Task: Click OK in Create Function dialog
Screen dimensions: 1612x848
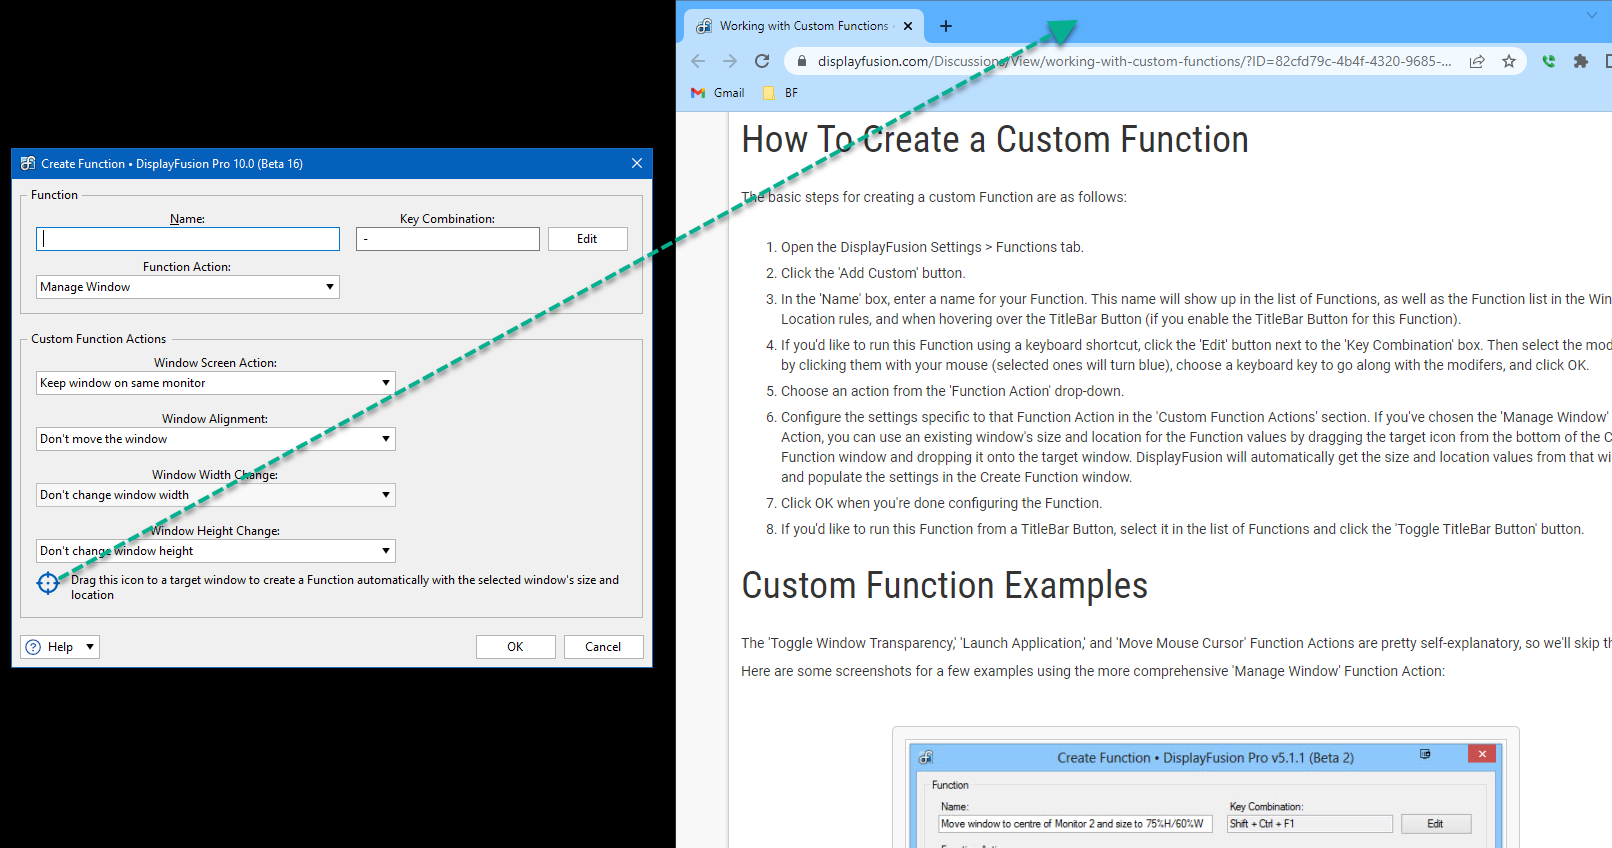Action: pos(516,647)
